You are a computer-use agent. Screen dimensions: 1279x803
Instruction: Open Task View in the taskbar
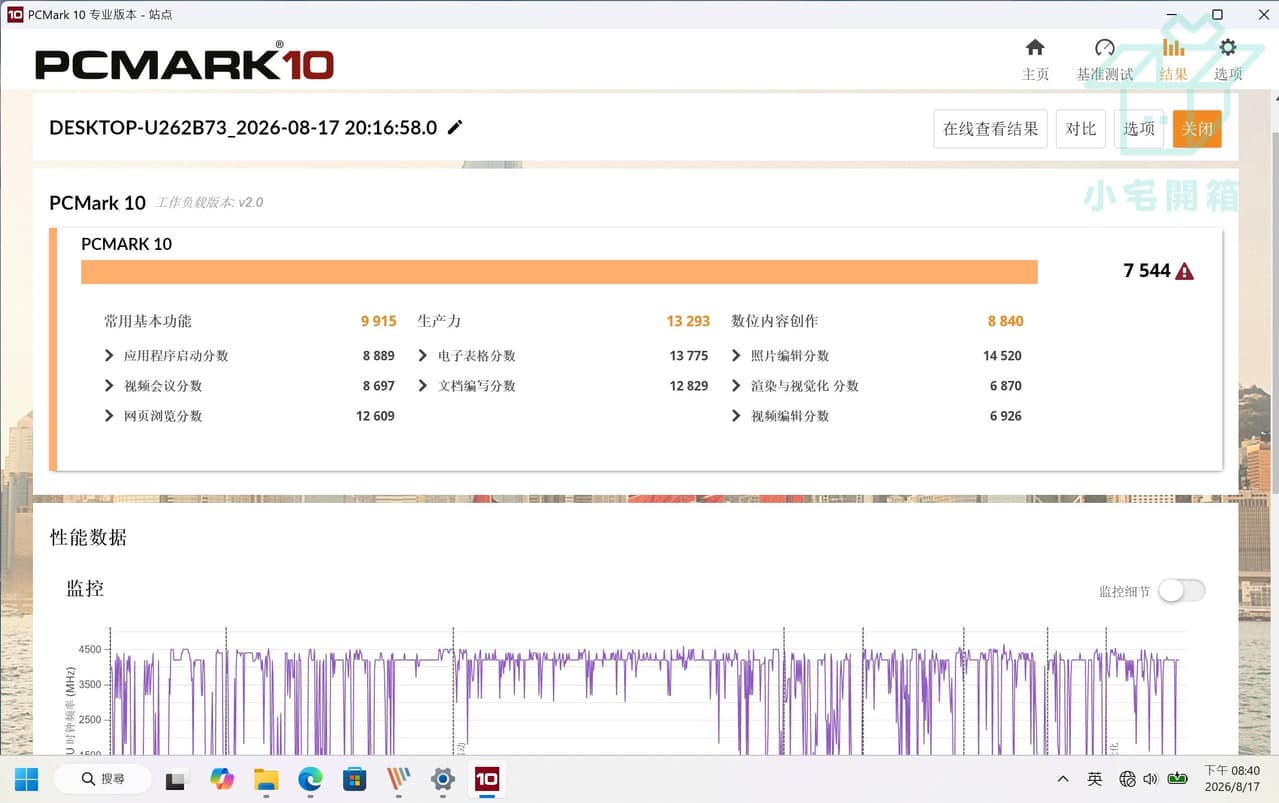coord(177,779)
